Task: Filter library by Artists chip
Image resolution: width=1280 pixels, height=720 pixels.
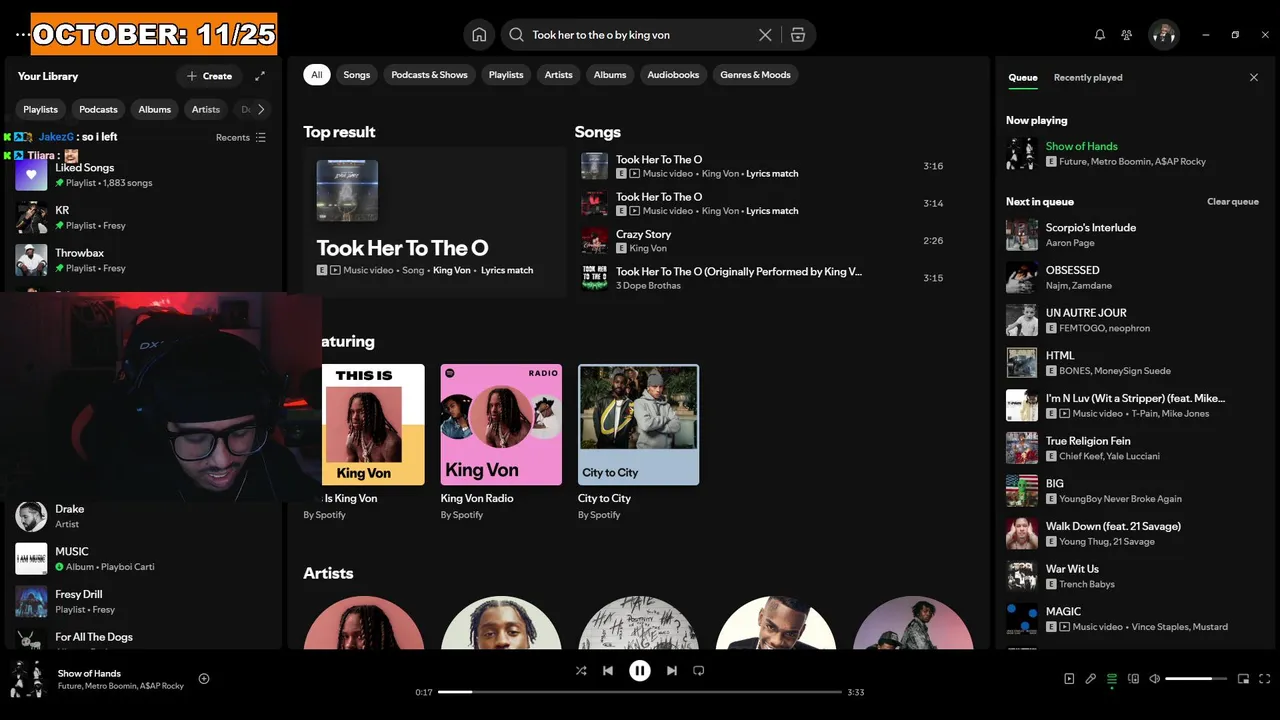Action: point(206,110)
